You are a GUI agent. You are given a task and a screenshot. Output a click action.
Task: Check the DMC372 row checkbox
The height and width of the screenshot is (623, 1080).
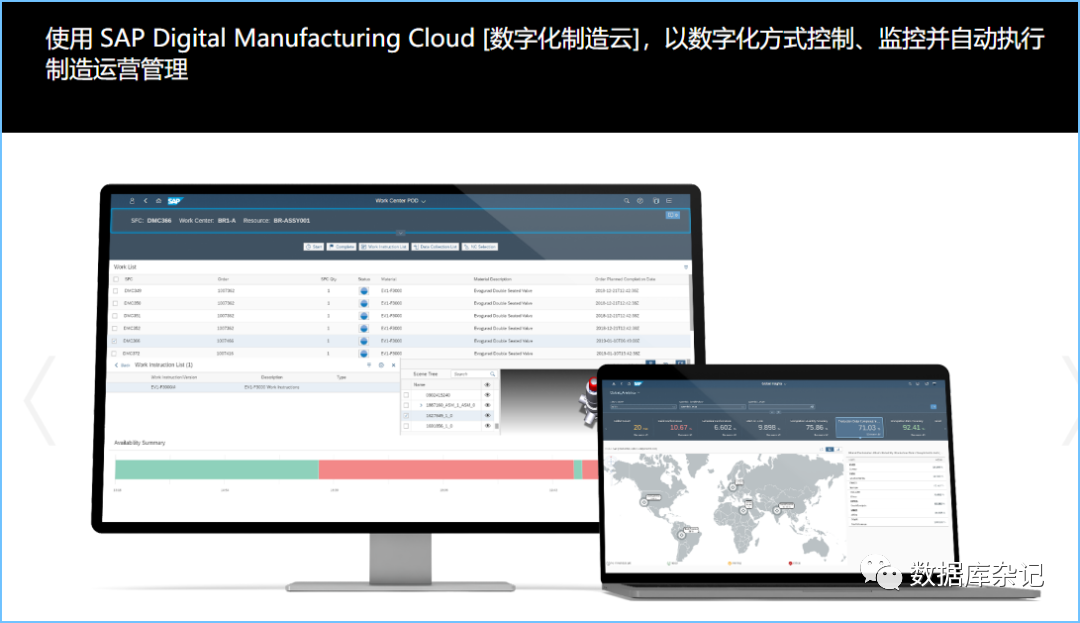click(x=114, y=353)
